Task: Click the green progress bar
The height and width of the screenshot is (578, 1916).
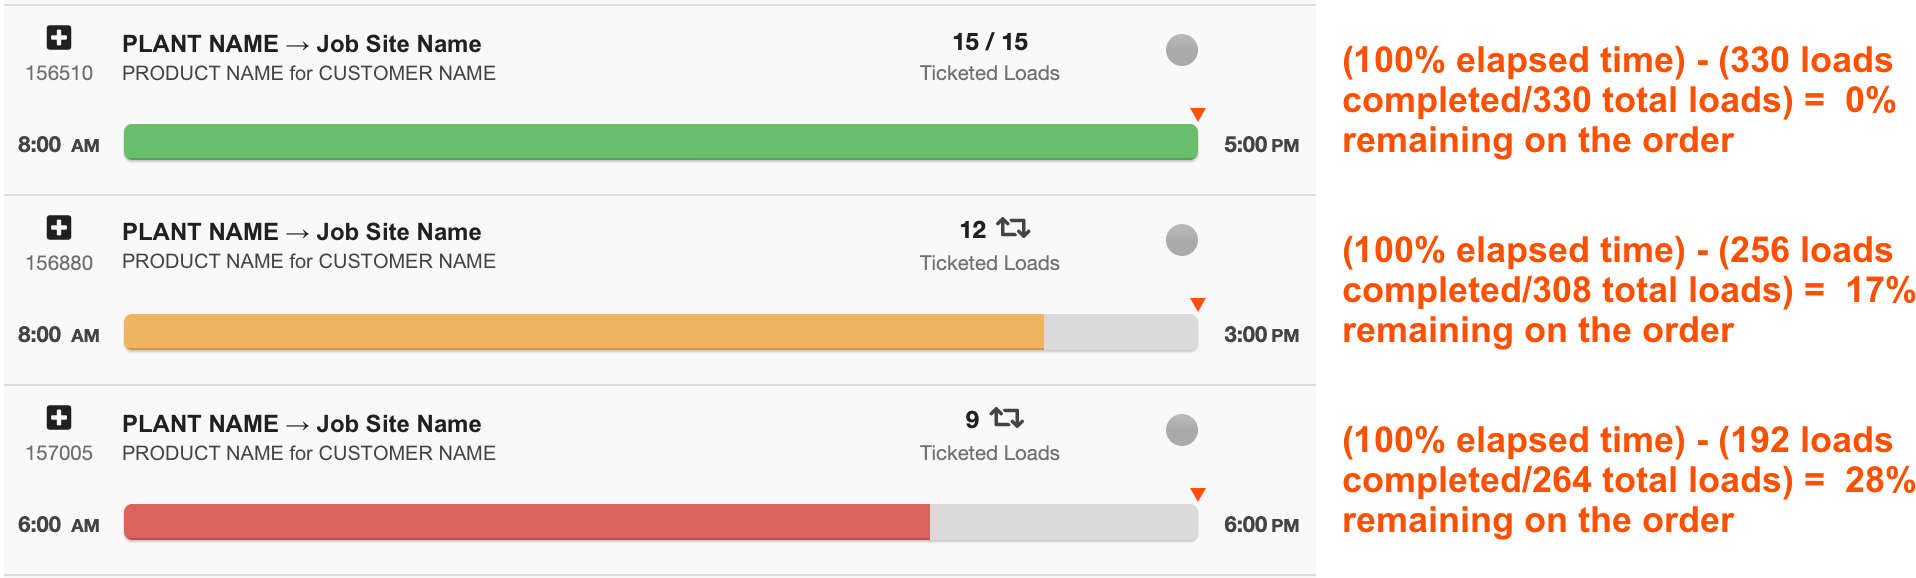Action: click(661, 142)
